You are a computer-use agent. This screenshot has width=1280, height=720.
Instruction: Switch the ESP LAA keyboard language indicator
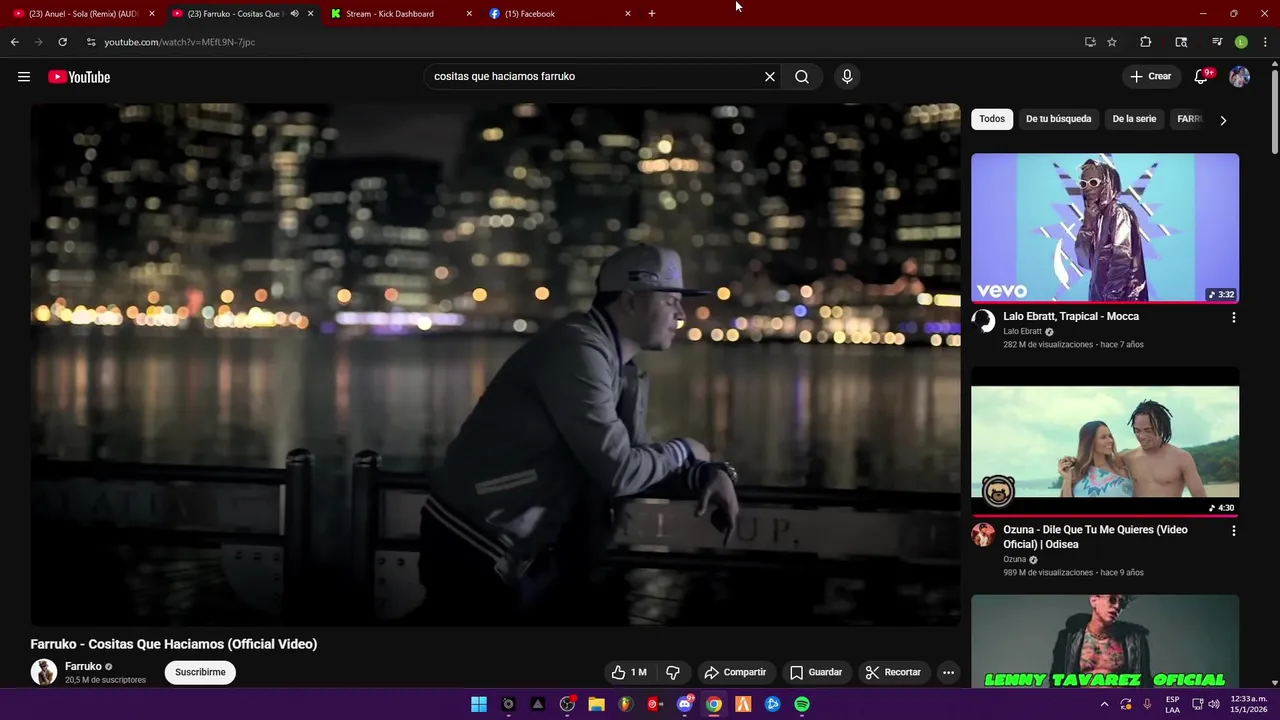[1173, 704]
